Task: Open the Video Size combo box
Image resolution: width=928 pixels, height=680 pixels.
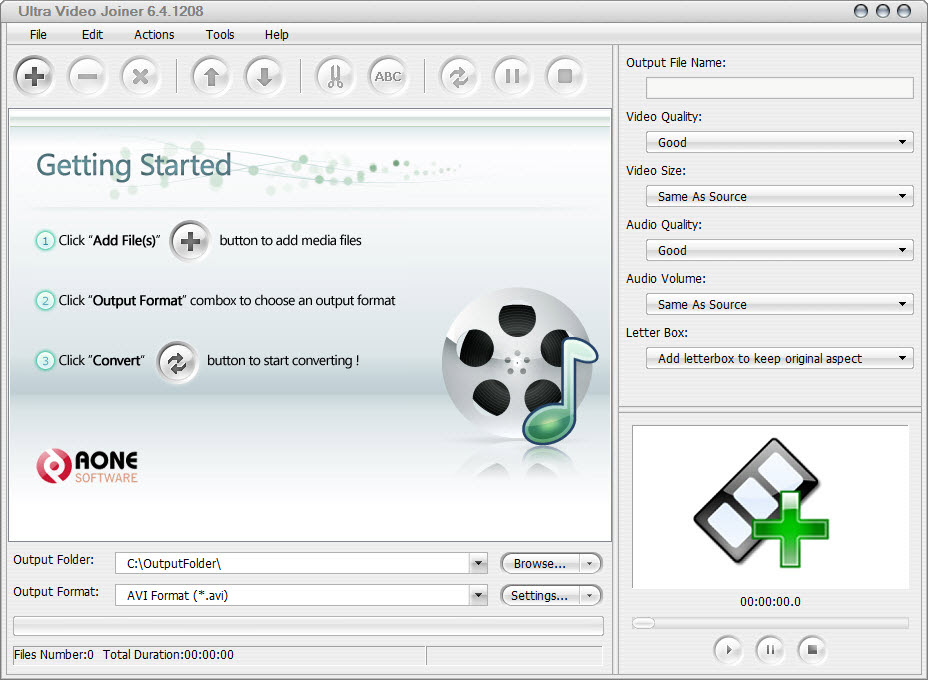Action: click(779, 196)
